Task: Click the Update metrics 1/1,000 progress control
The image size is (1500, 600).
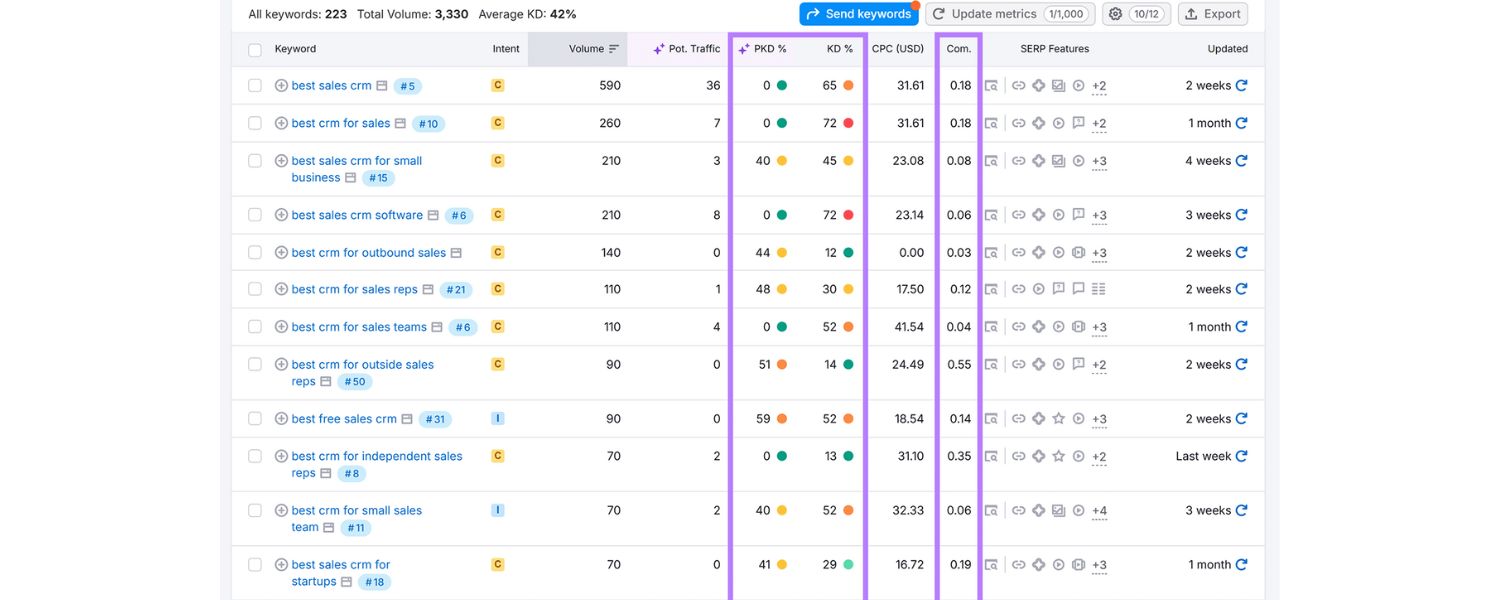Action: pos(1010,13)
